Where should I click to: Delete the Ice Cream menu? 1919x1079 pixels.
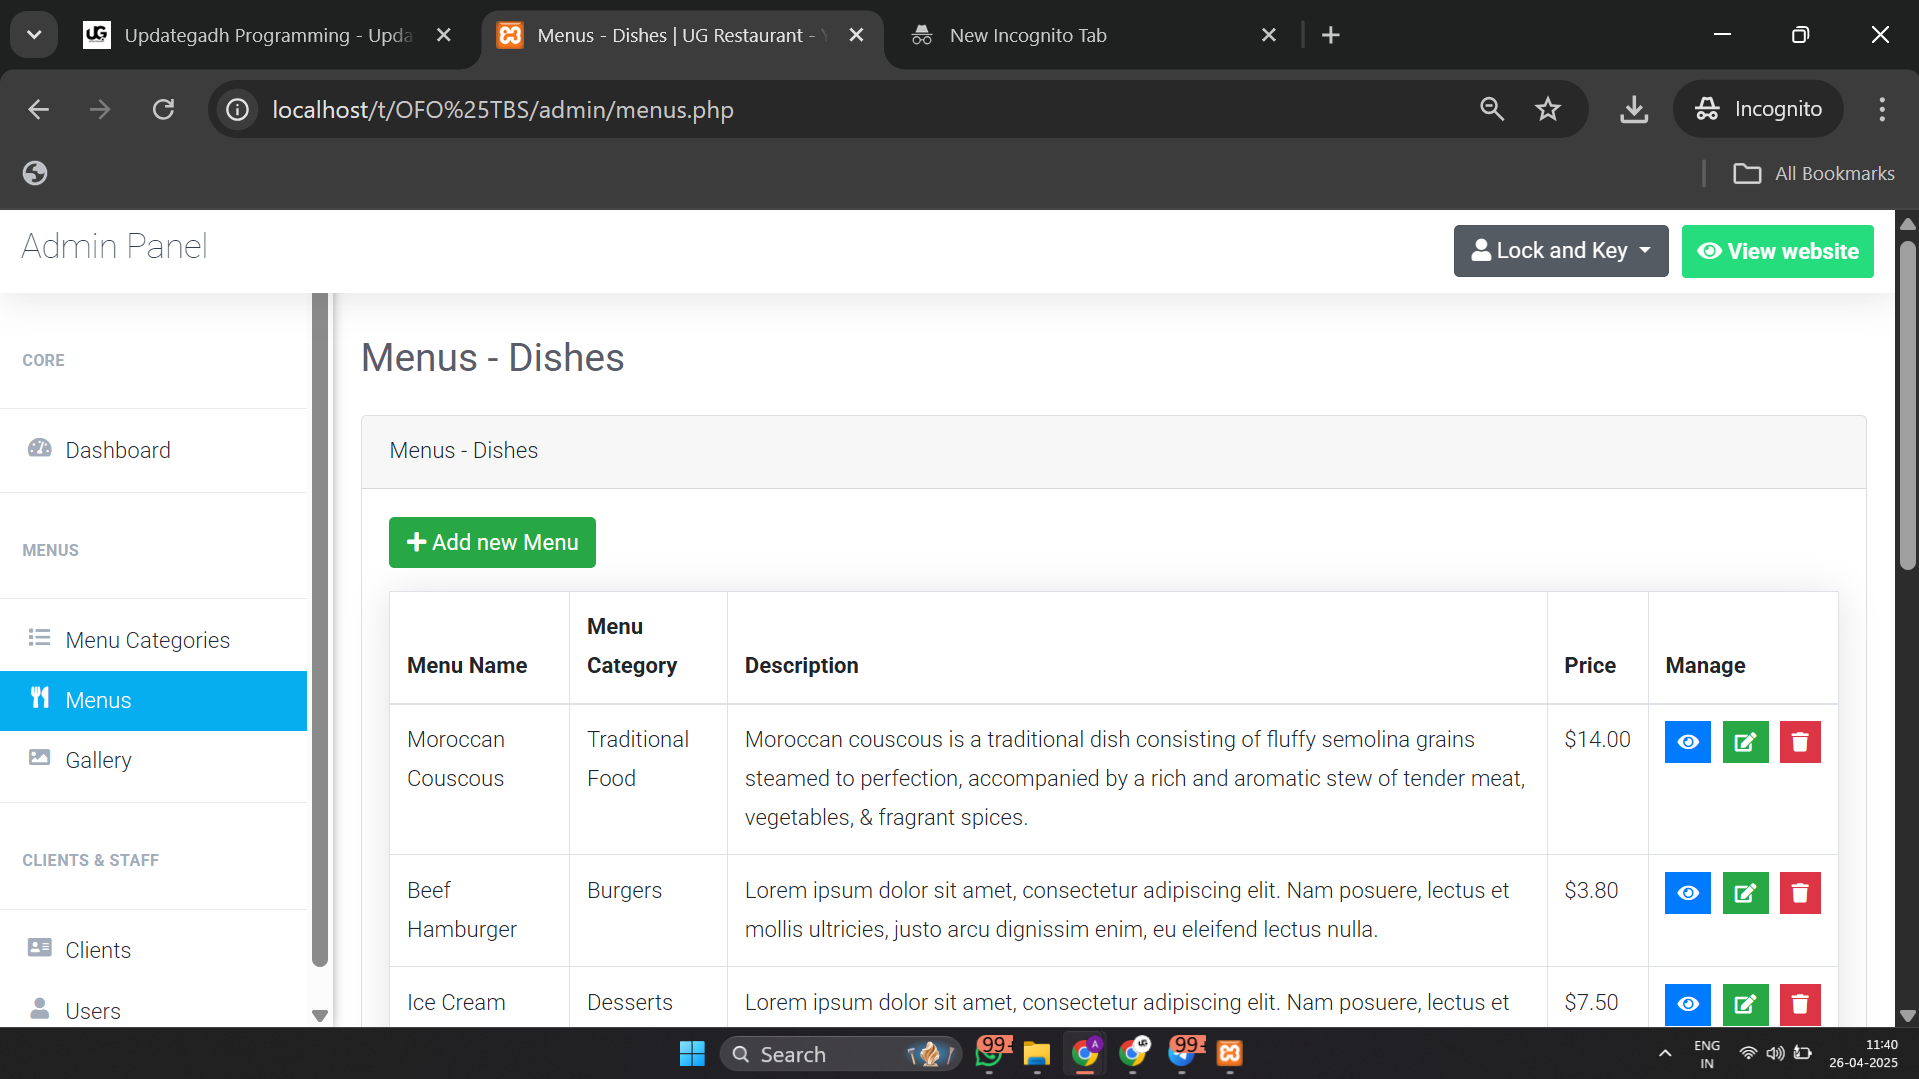point(1800,1004)
